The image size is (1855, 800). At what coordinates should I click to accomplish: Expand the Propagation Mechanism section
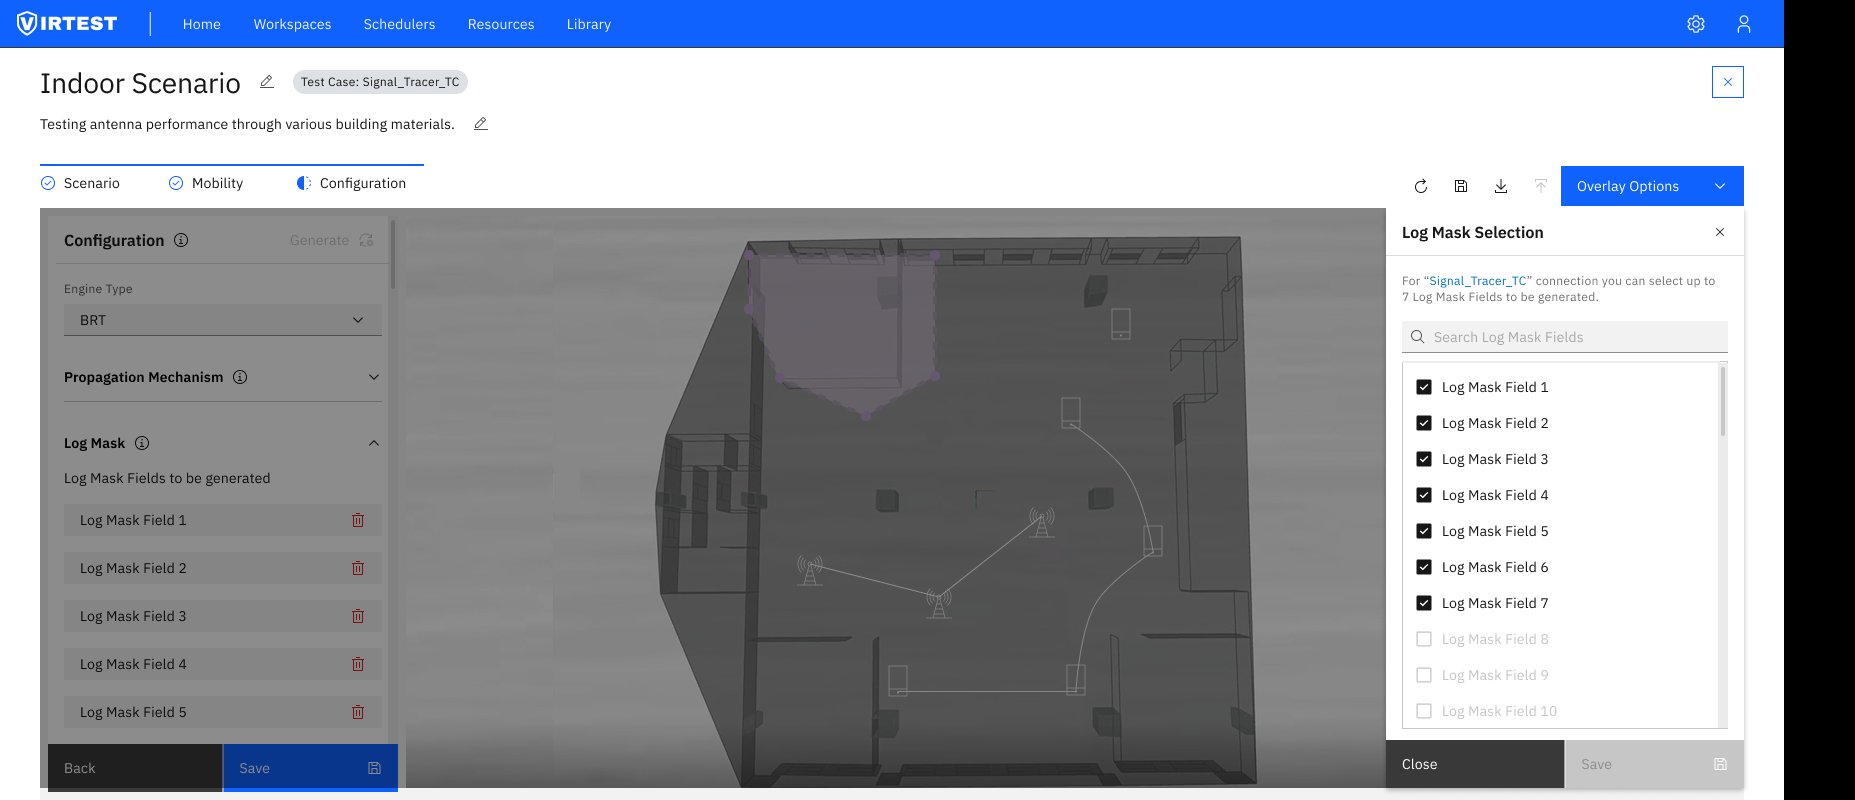click(374, 377)
